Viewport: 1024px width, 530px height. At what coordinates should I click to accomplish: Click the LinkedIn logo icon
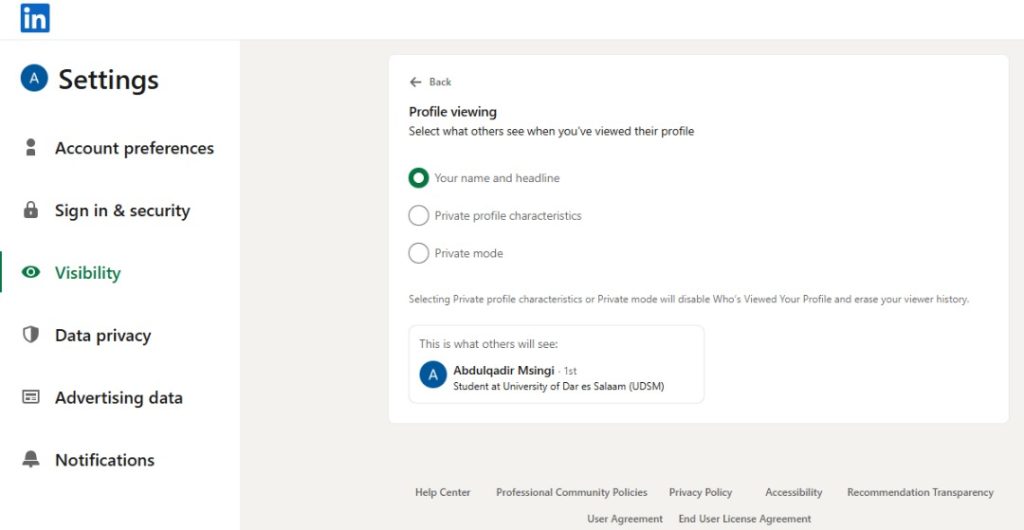click(35, 18)
